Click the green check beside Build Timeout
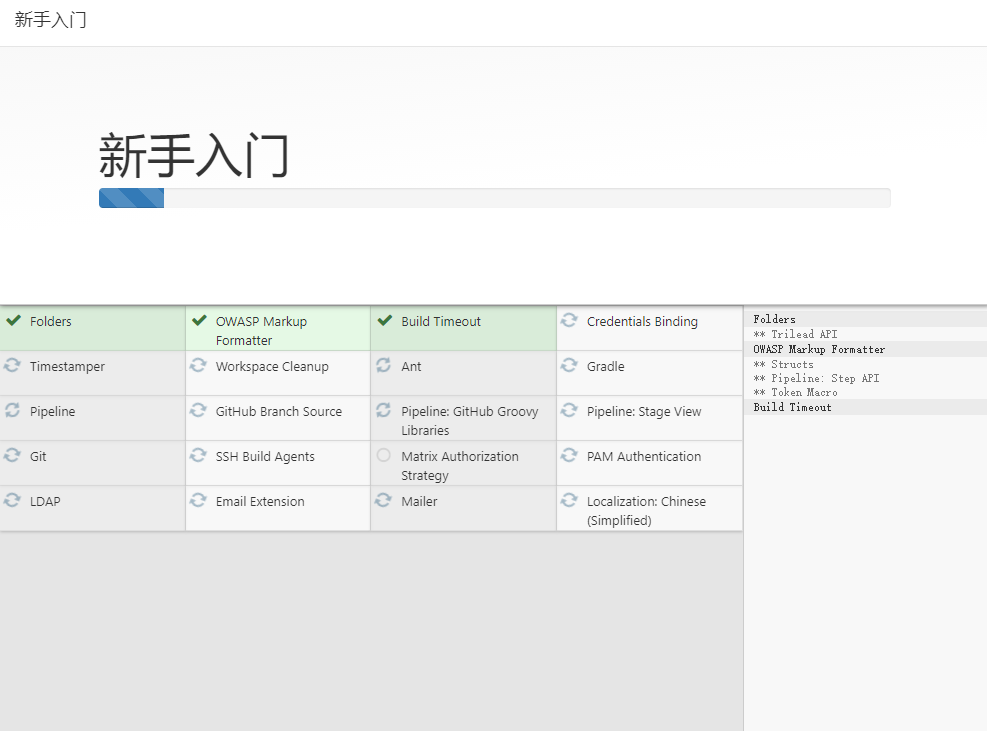The image size is (987, 731). [x=385, y=320]
